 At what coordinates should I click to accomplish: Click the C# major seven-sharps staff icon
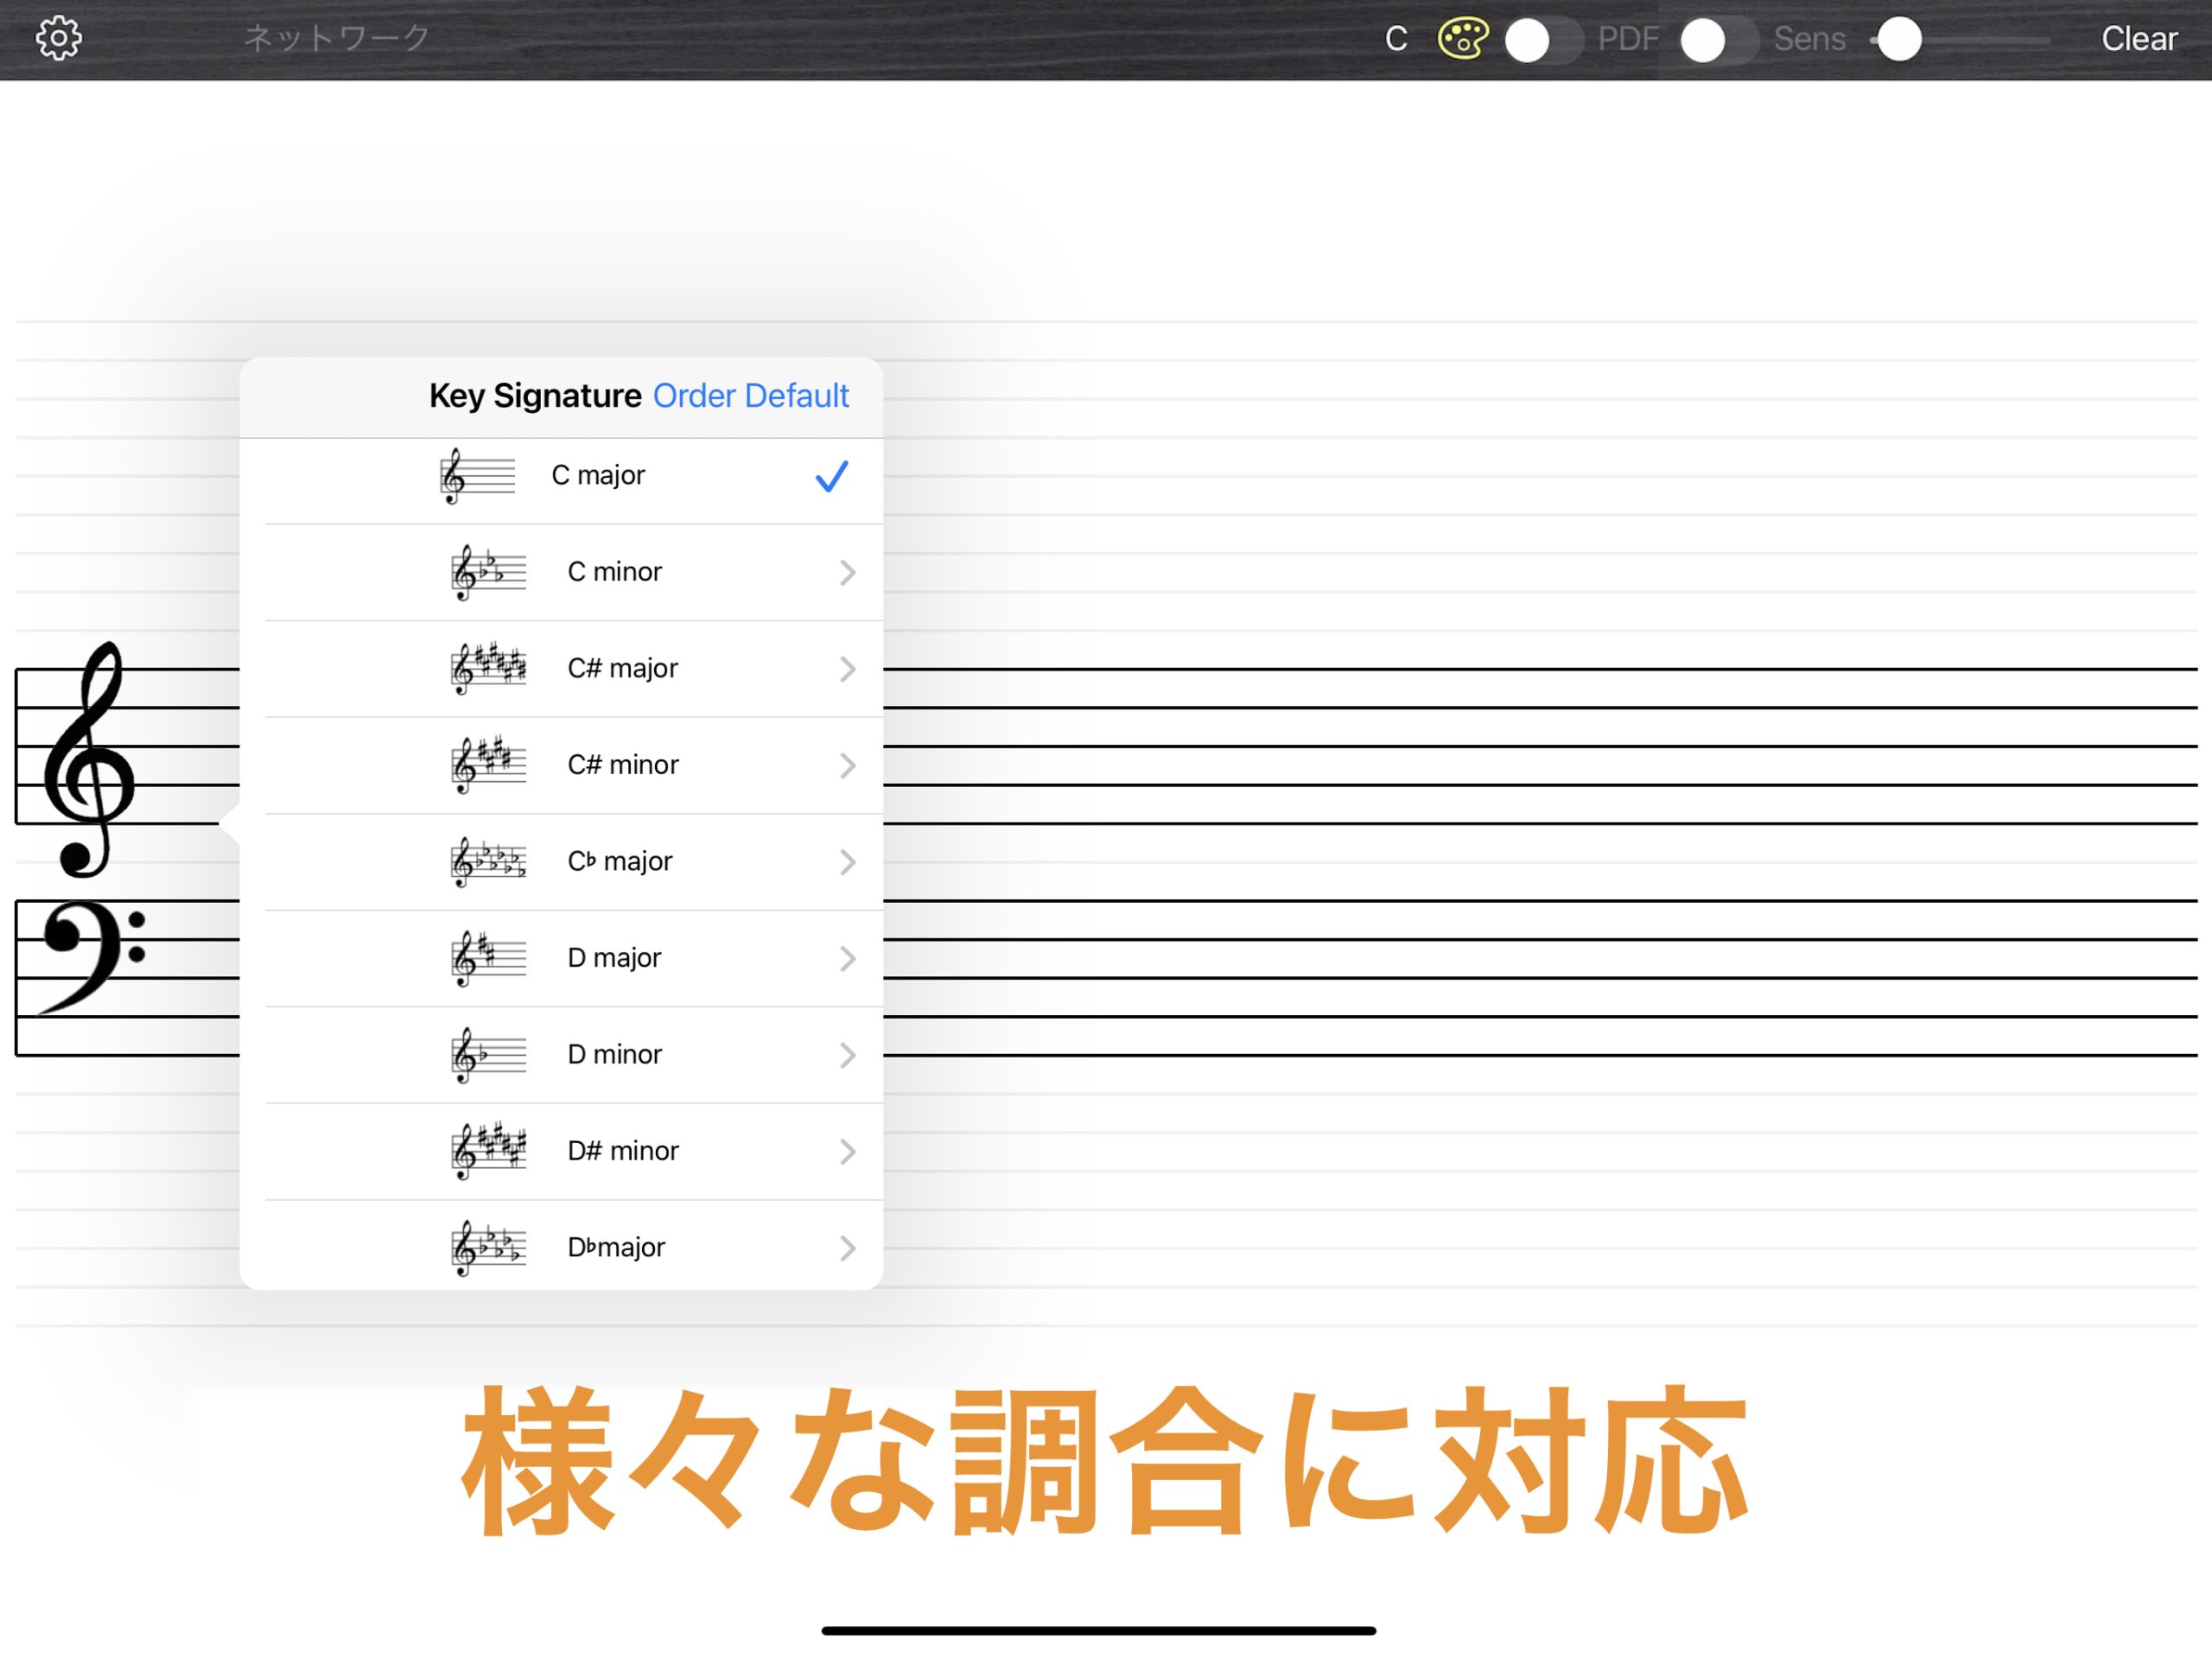point(488,669)
